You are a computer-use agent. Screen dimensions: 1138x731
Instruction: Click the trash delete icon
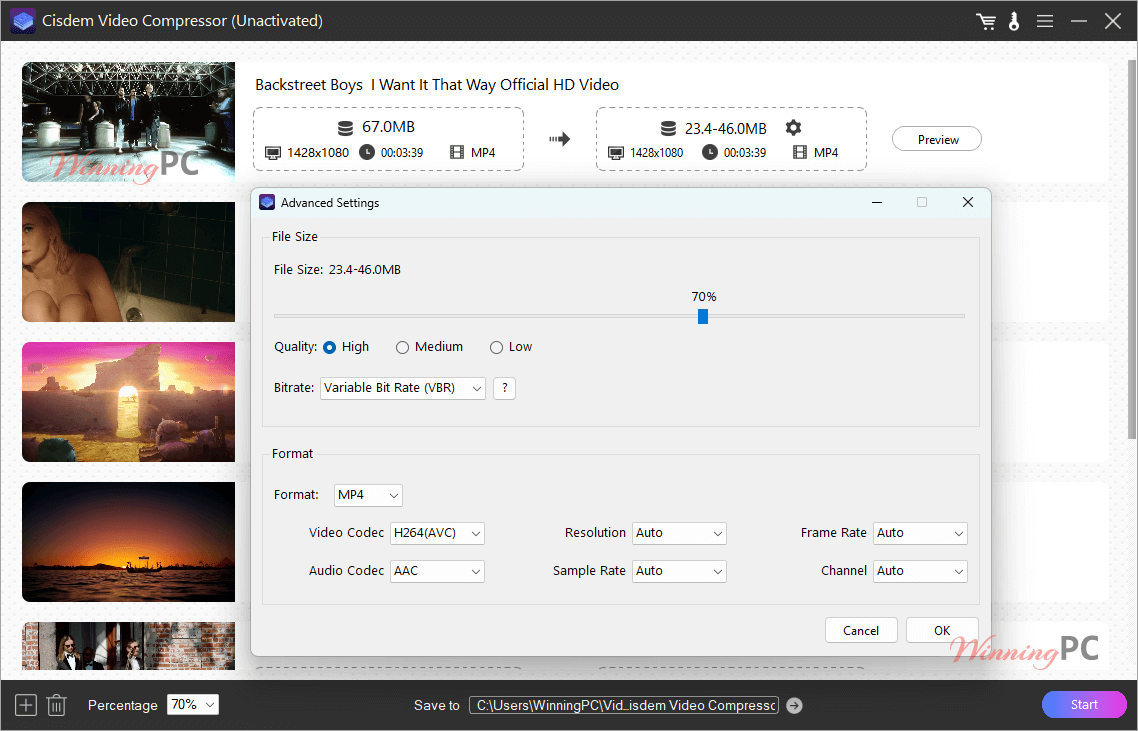(57, 705)
